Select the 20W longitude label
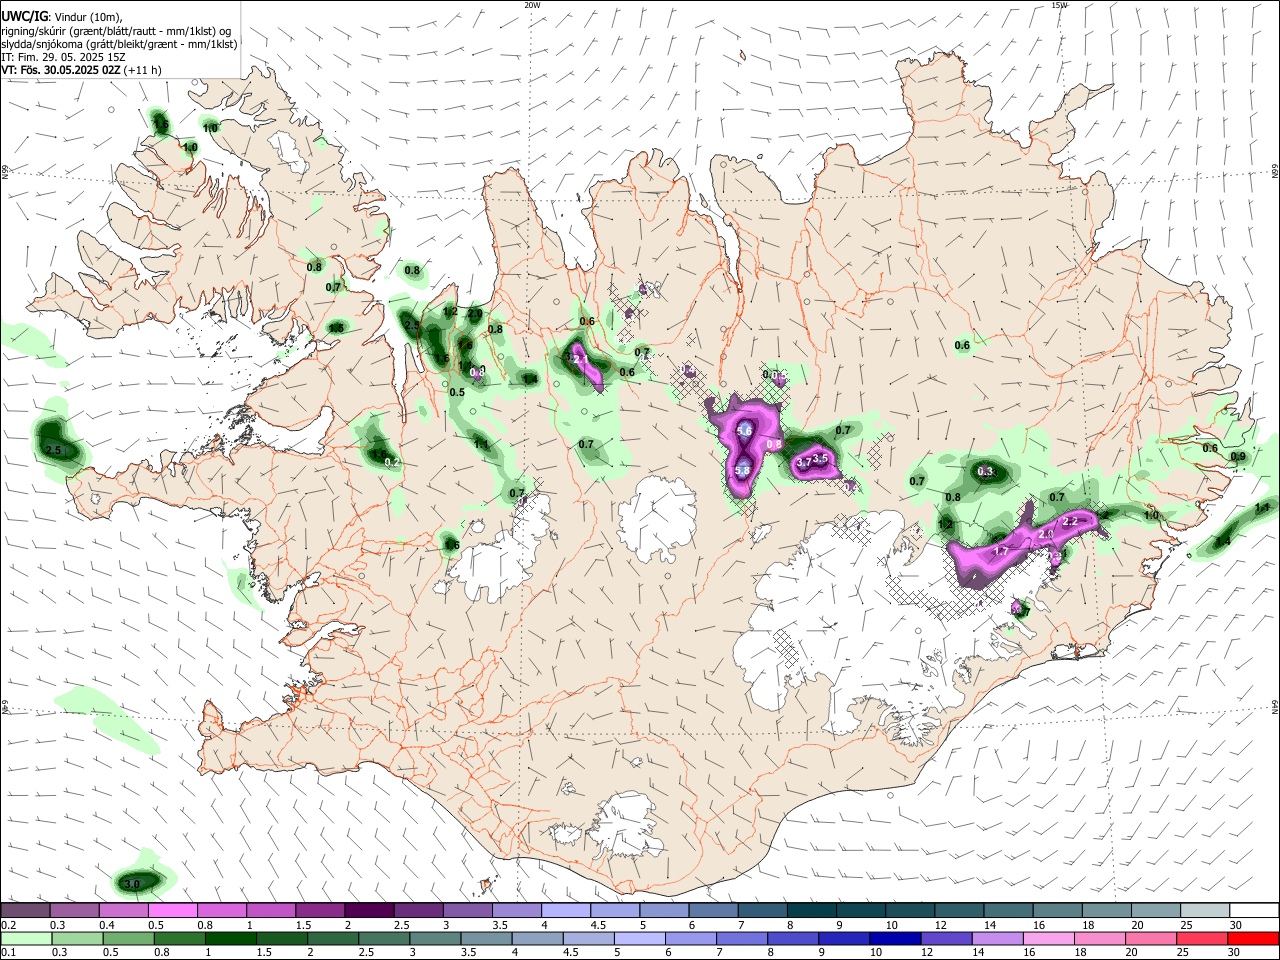The width and height of the screenshot is (1280, 960). (533, 5)
